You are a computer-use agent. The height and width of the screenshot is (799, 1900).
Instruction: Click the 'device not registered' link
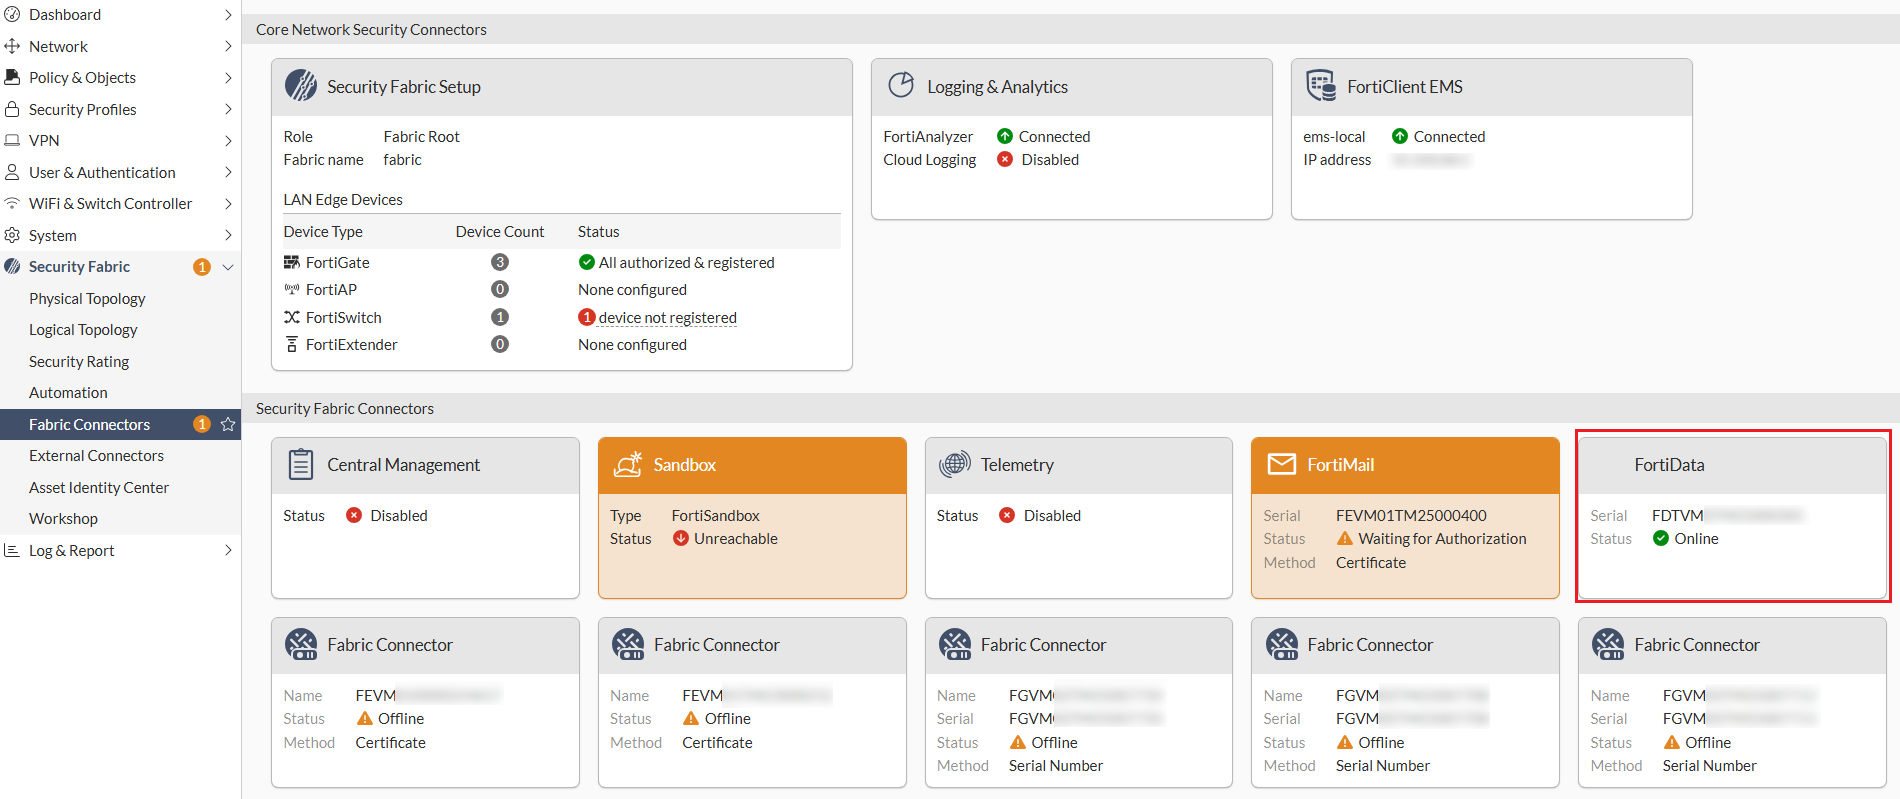point(667,318)
